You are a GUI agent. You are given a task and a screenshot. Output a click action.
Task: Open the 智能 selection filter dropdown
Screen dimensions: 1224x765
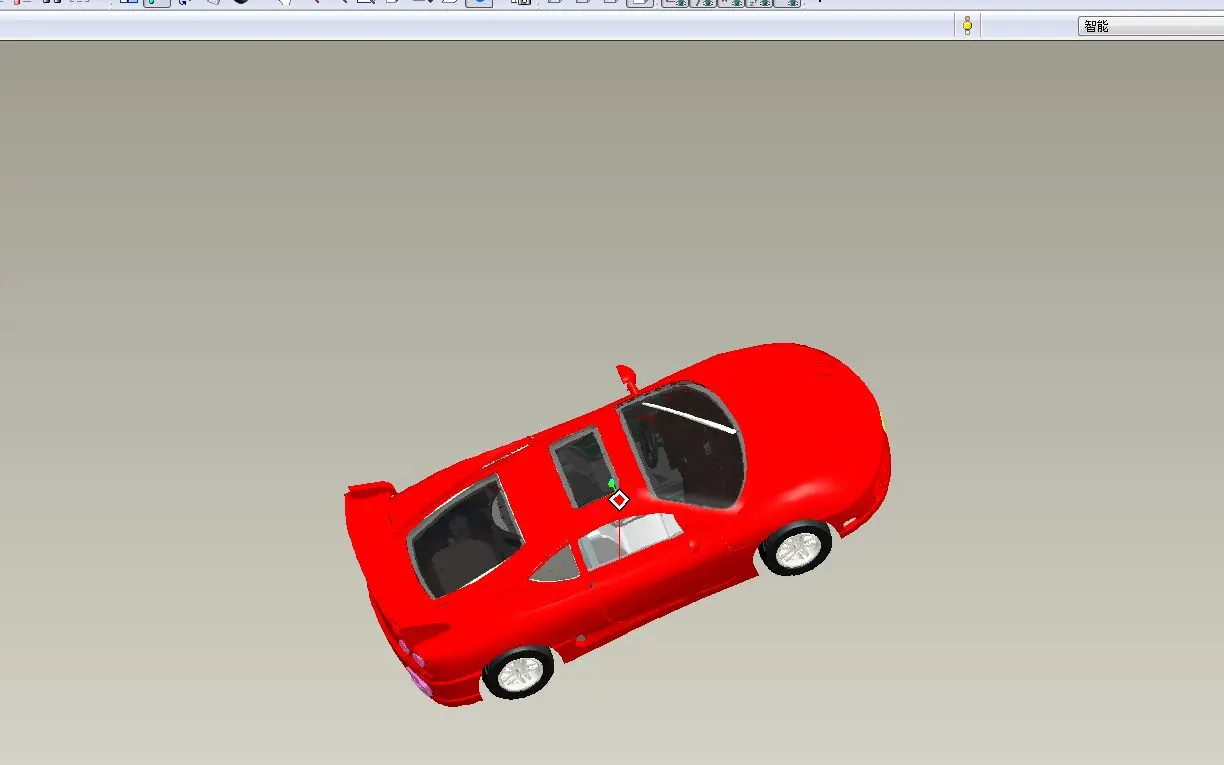click(1150, 26)
